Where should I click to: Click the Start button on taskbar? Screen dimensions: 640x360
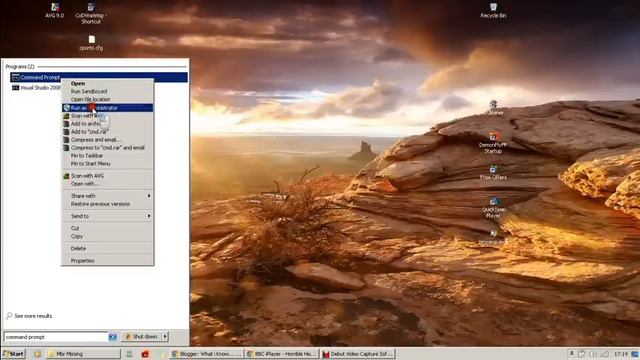click(x=13, y=354)
